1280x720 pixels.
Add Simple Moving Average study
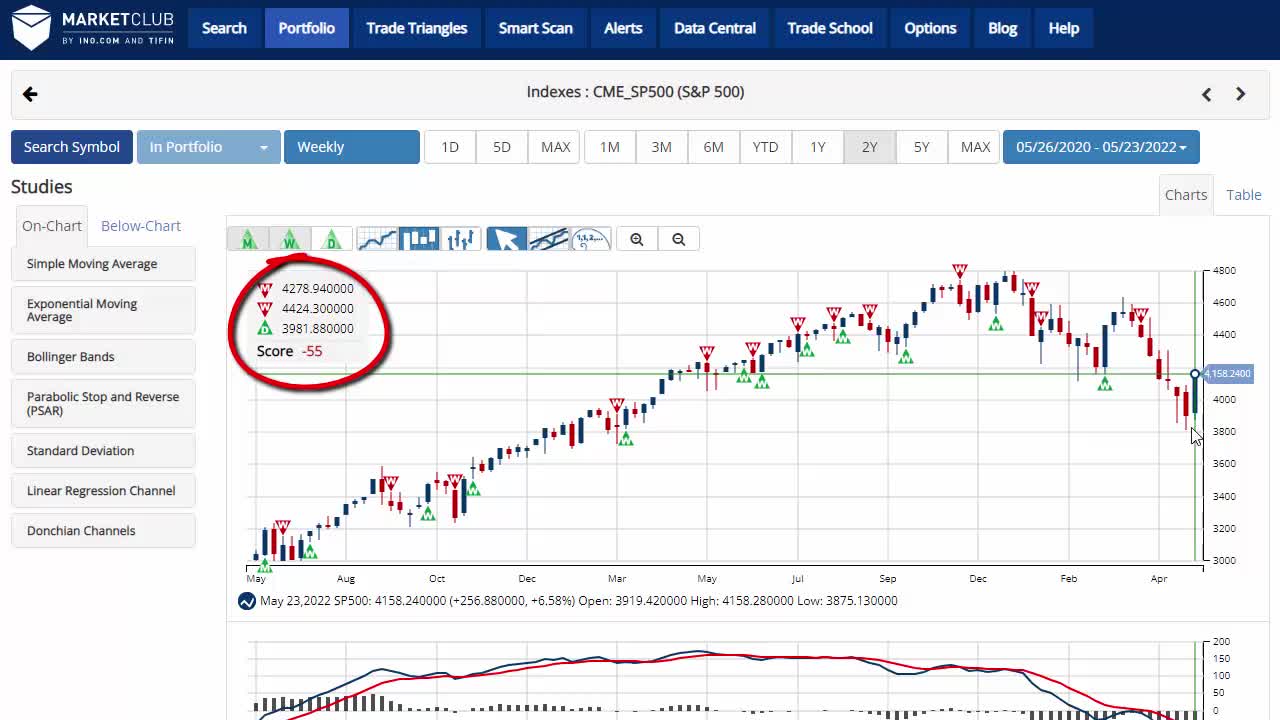pyautogui.click(x=103, y=264)
